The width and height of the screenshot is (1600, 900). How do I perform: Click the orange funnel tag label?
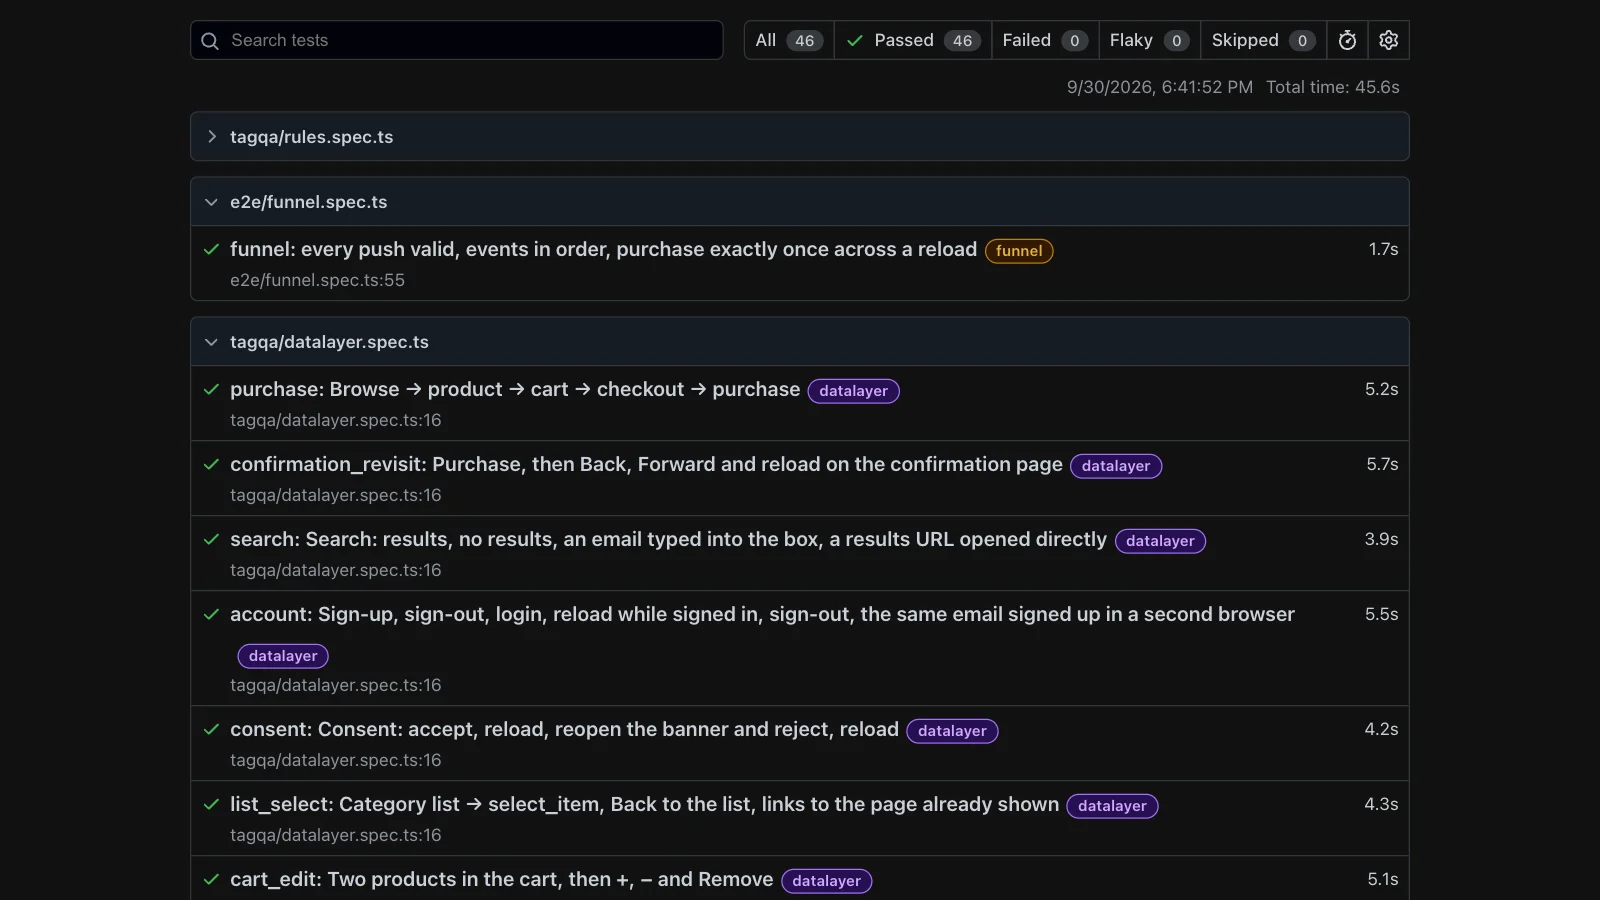[x=1019, y=251]
